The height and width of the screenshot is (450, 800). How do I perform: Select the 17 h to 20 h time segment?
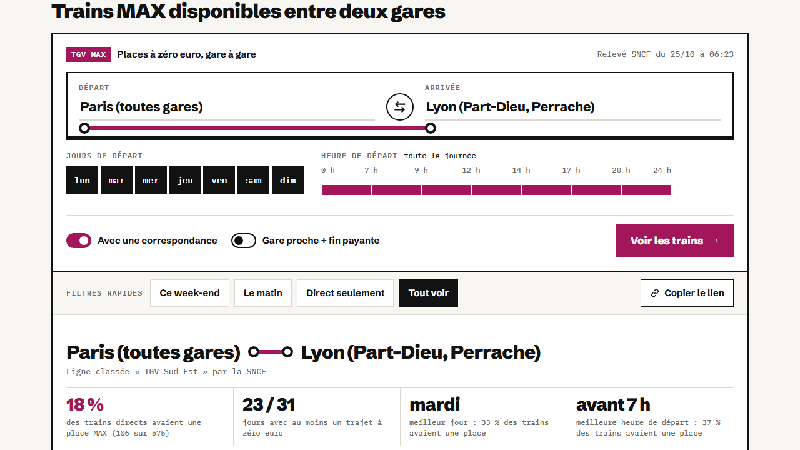pyautogui.click(x=596, y=190)
